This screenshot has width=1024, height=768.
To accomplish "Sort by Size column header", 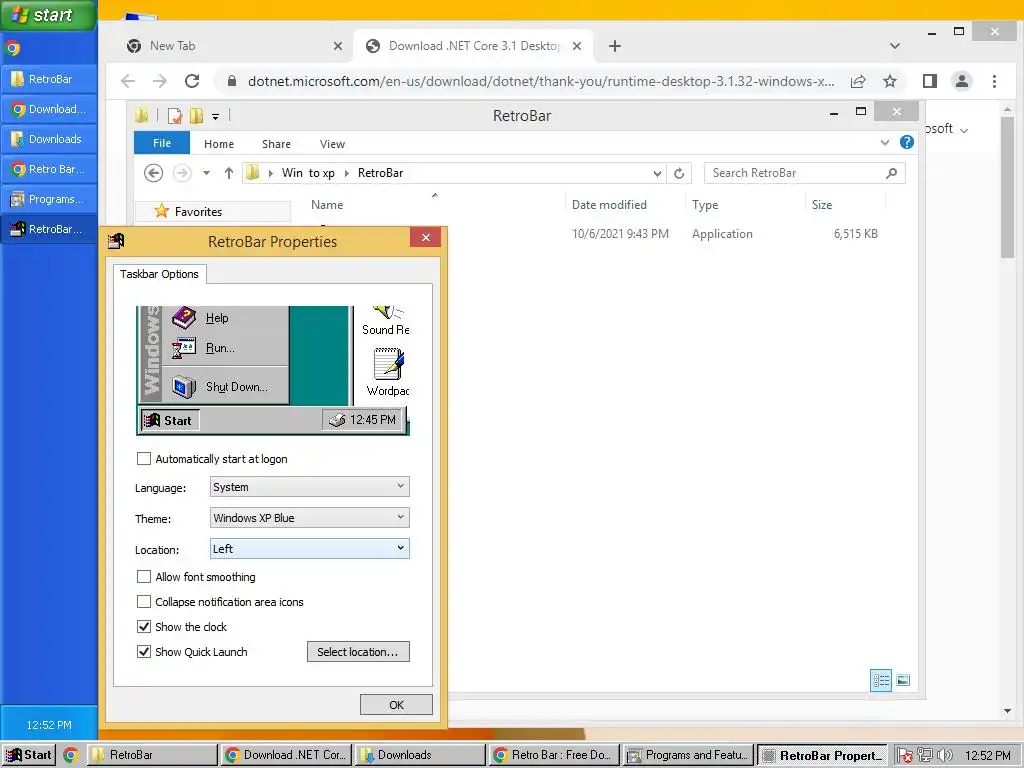I will pyautogui.click(x=822, y=204).
